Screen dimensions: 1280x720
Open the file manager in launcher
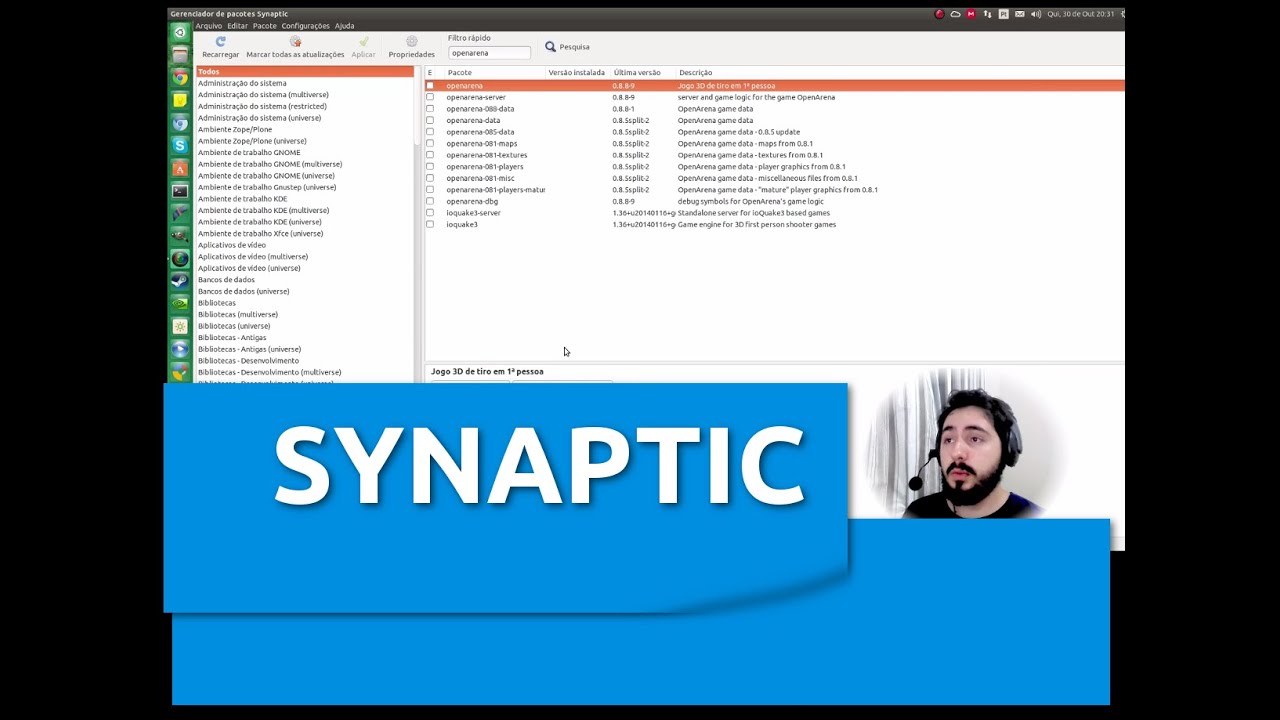click(x=180, y=55)
